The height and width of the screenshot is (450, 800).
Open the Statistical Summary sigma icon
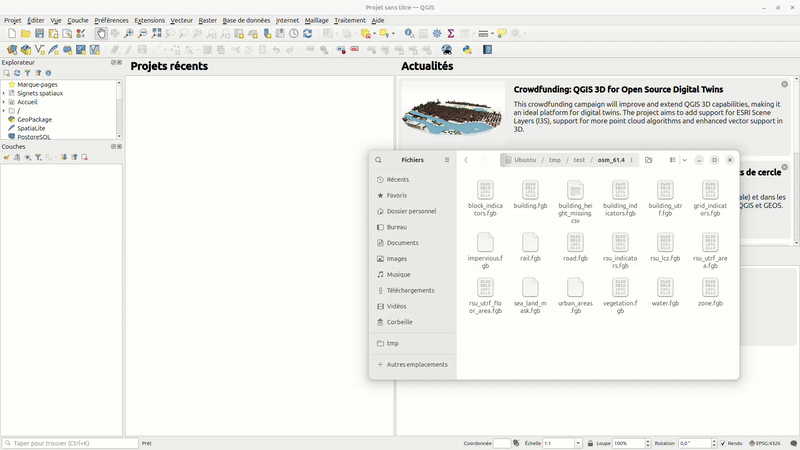[451, 34]
